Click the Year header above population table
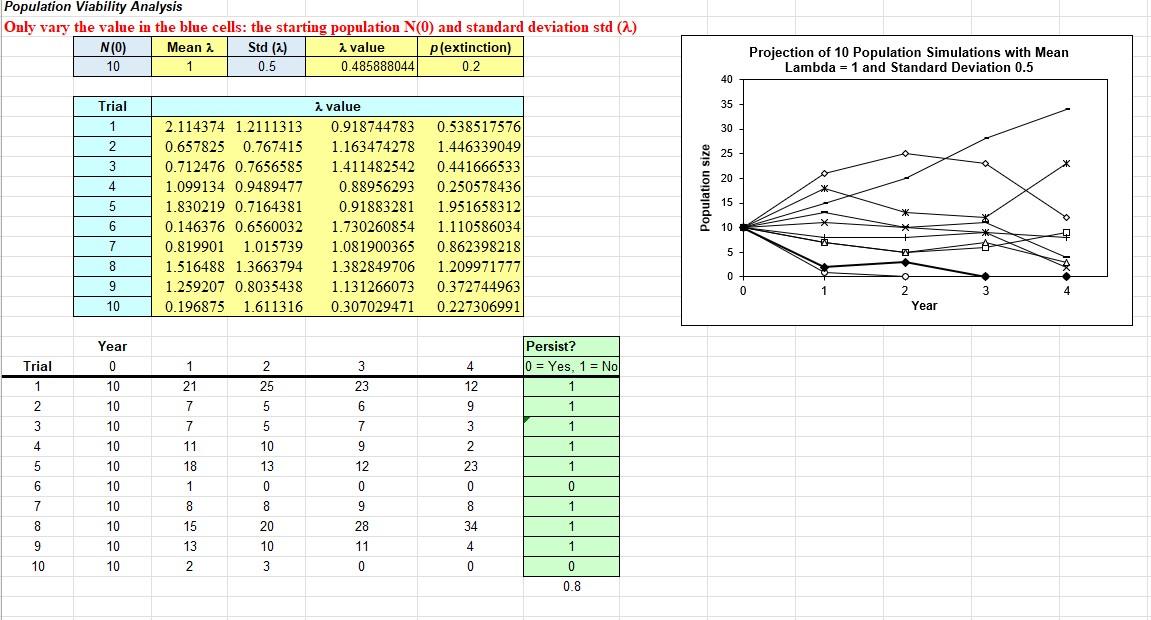 pos(112,346)
